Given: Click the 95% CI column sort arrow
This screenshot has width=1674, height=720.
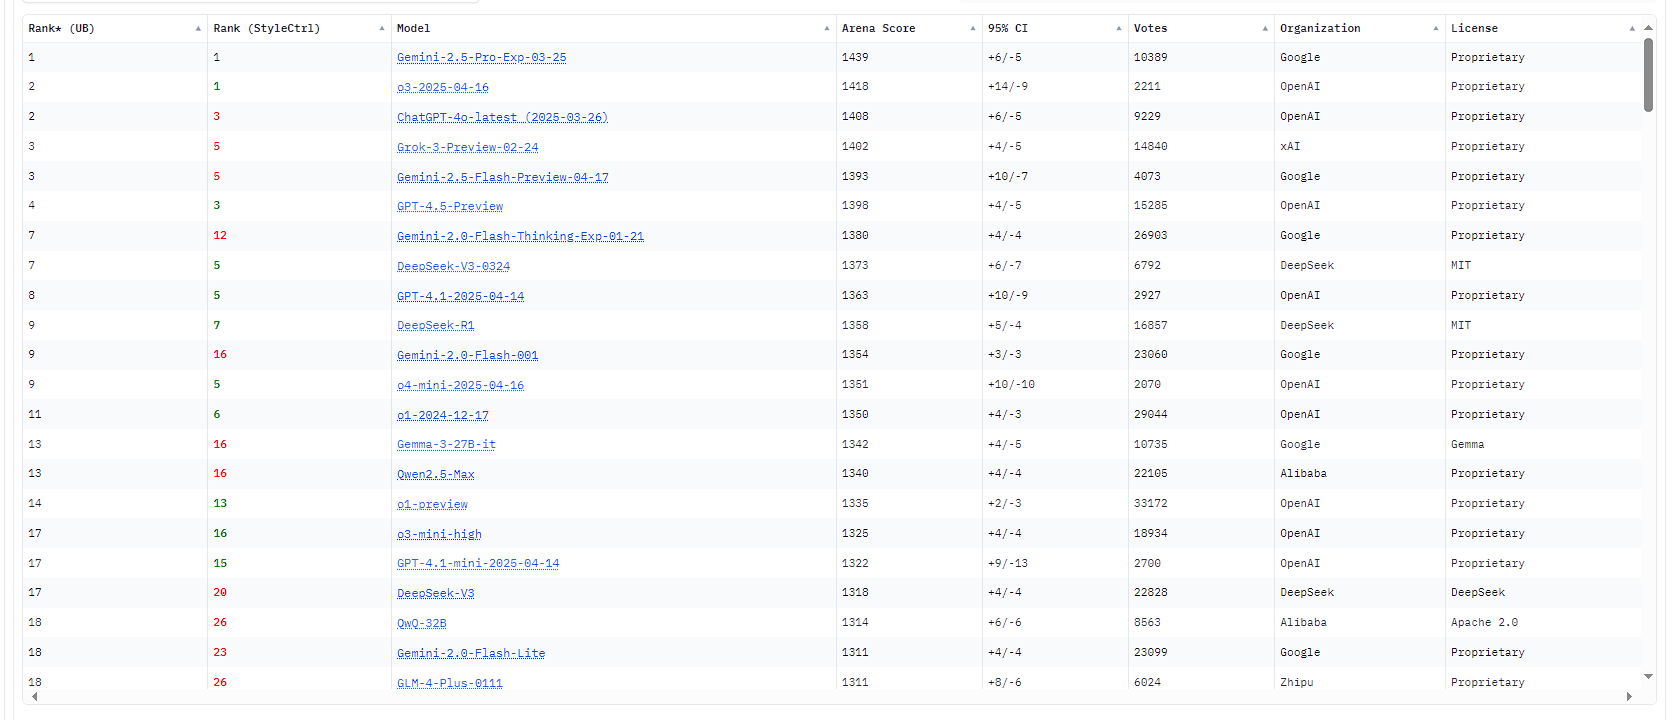Looking at the screenshot, I should 1119,29.
